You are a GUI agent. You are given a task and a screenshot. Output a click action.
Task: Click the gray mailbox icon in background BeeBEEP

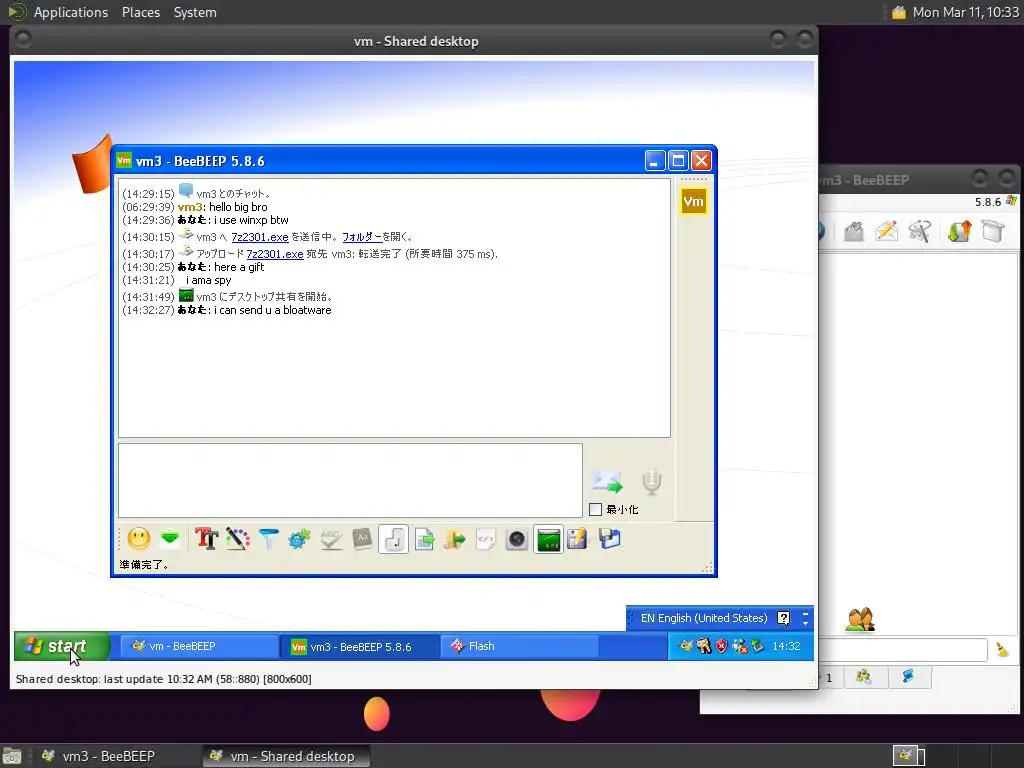854,231
